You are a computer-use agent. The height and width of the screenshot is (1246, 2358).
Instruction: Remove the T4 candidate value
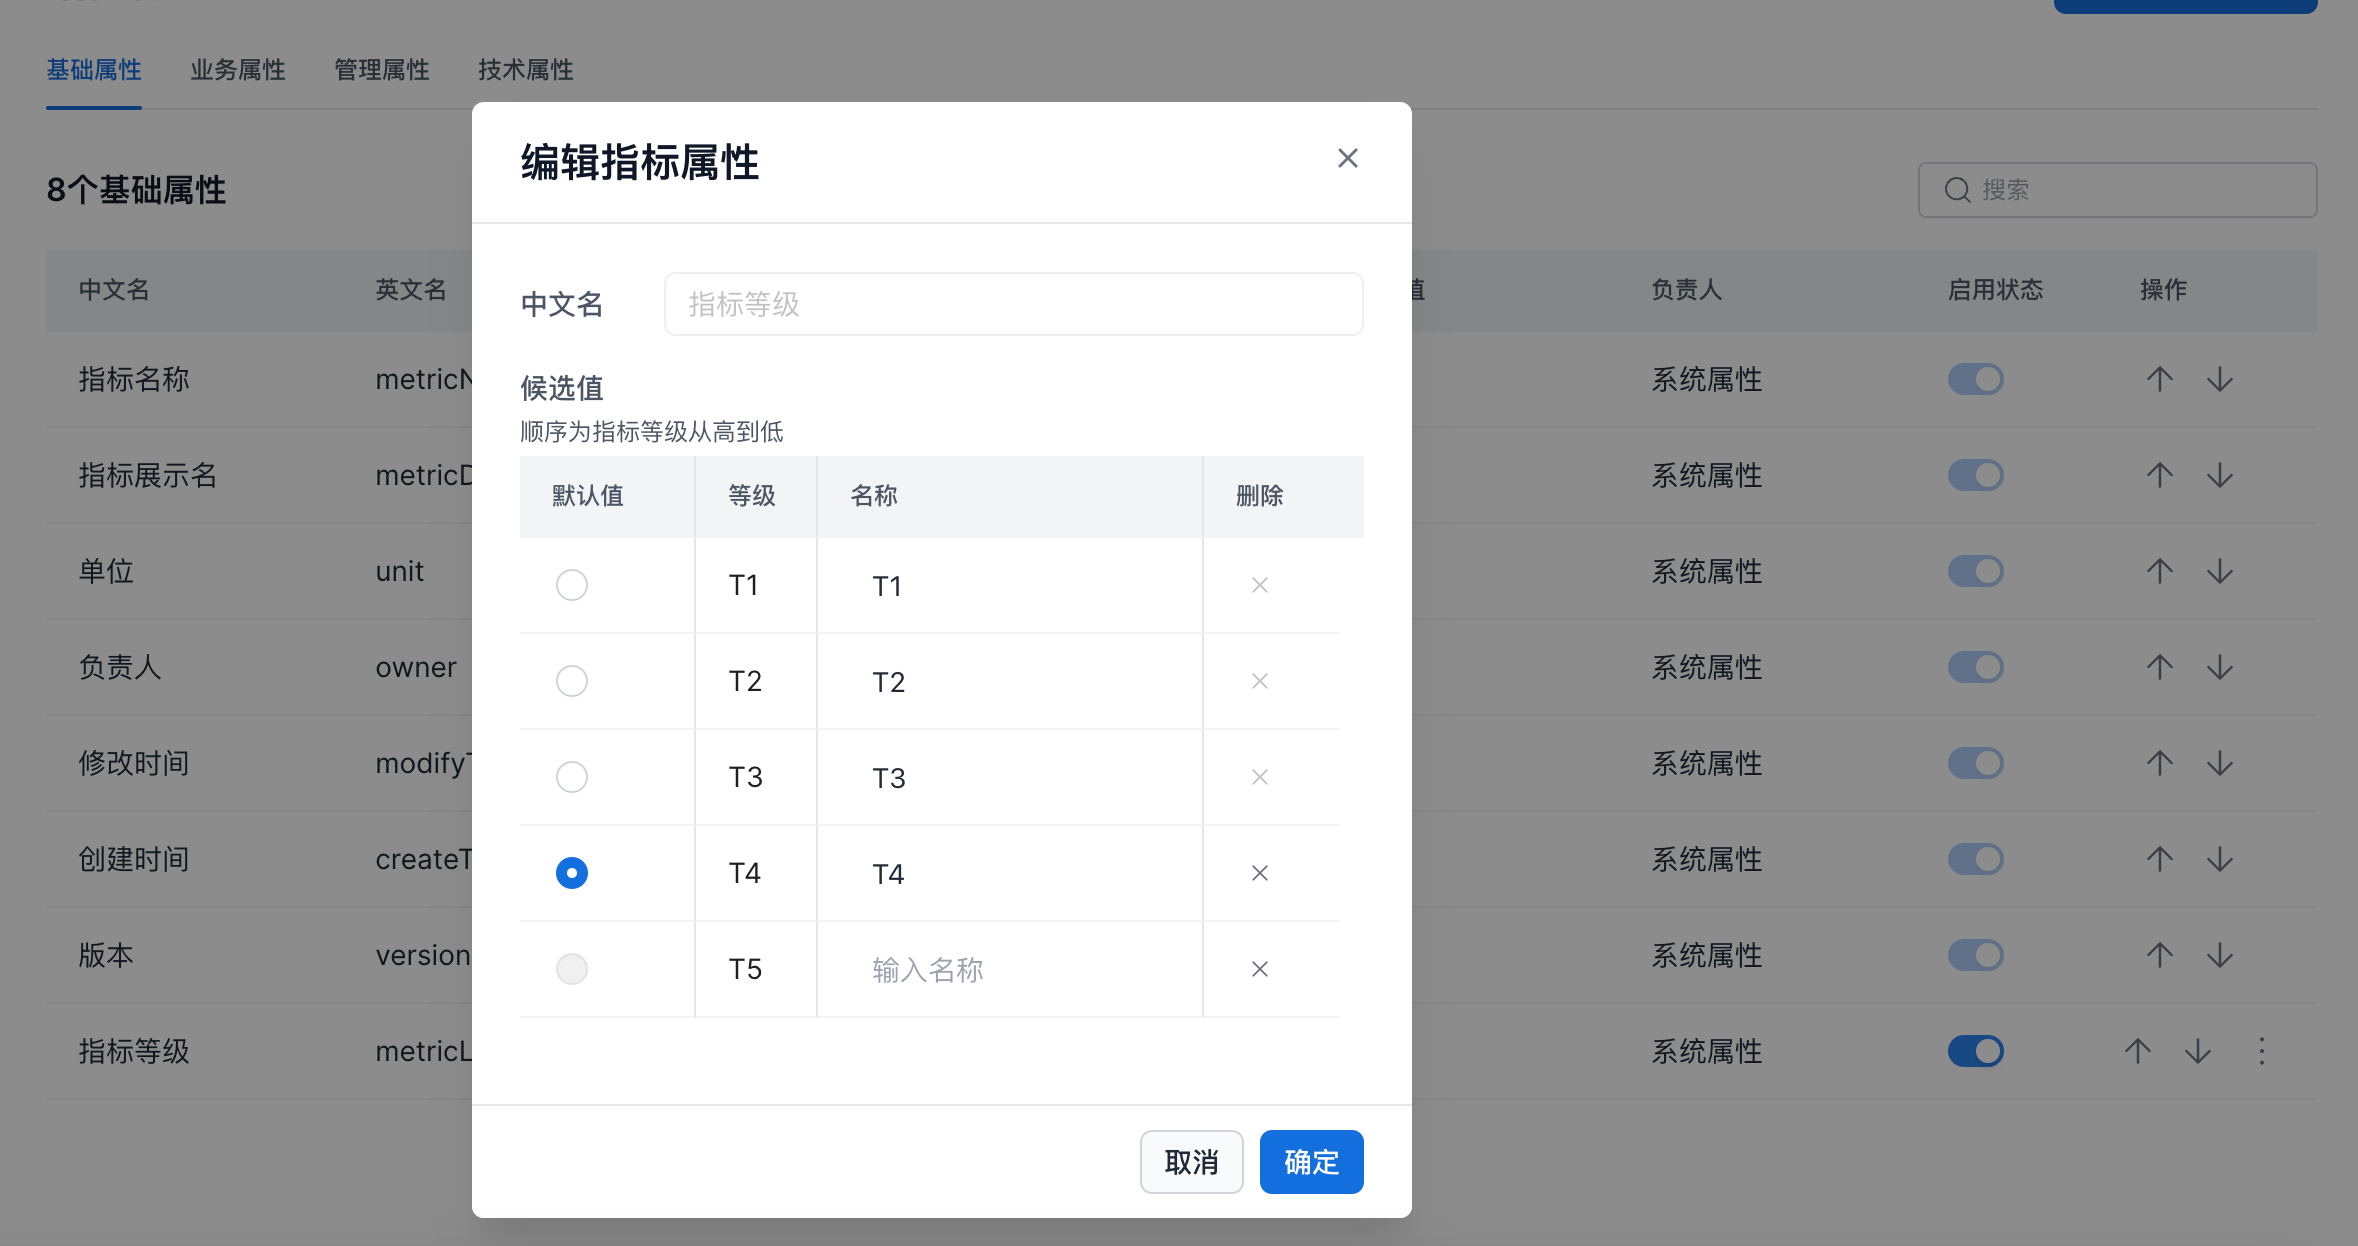pos(1259,873)
